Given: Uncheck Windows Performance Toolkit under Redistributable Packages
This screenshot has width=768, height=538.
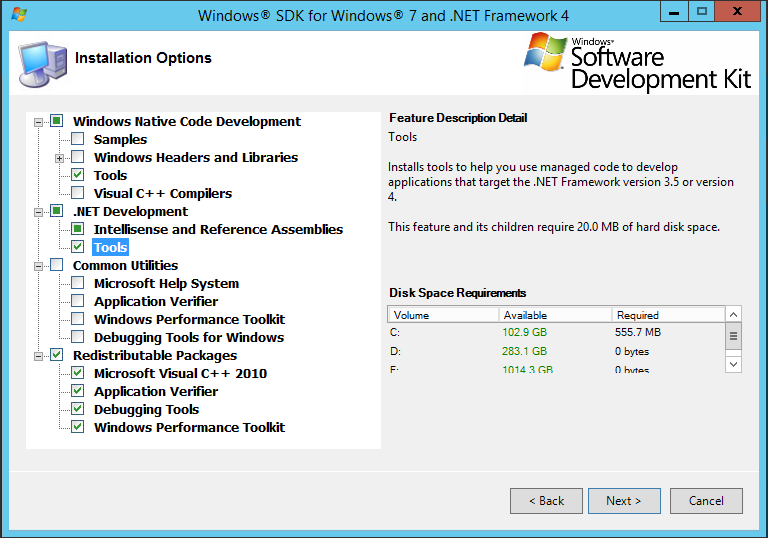Looking at the screenshot, I should 78,426.
